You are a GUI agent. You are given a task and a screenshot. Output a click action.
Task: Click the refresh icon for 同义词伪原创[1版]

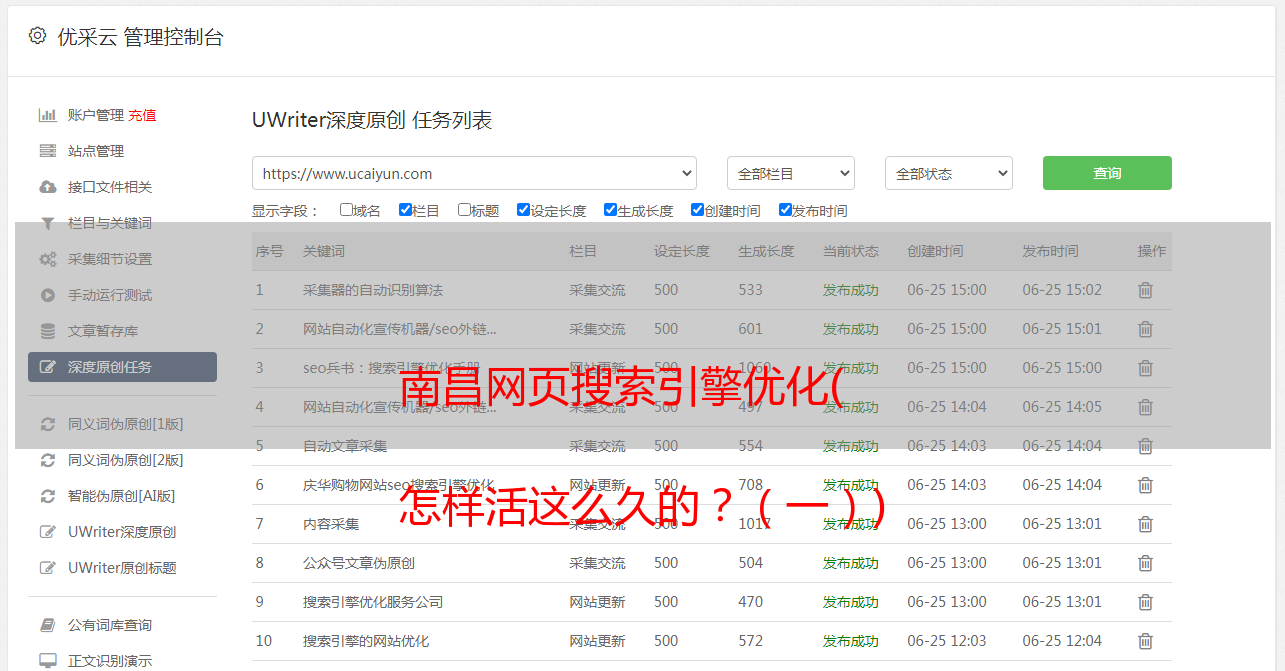tap(47, 424)
